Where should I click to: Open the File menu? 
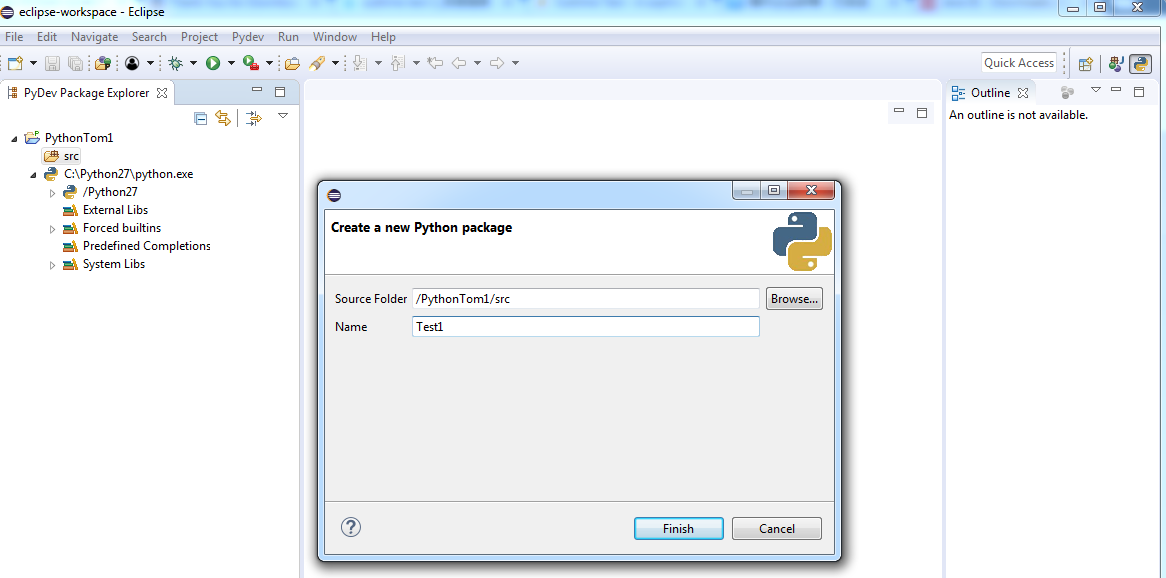(13, 36)
